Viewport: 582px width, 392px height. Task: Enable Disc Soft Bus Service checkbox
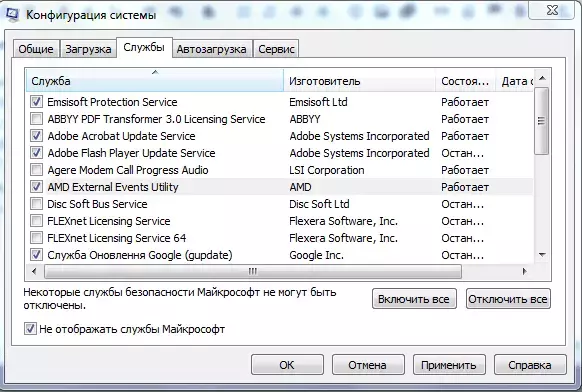36,204
